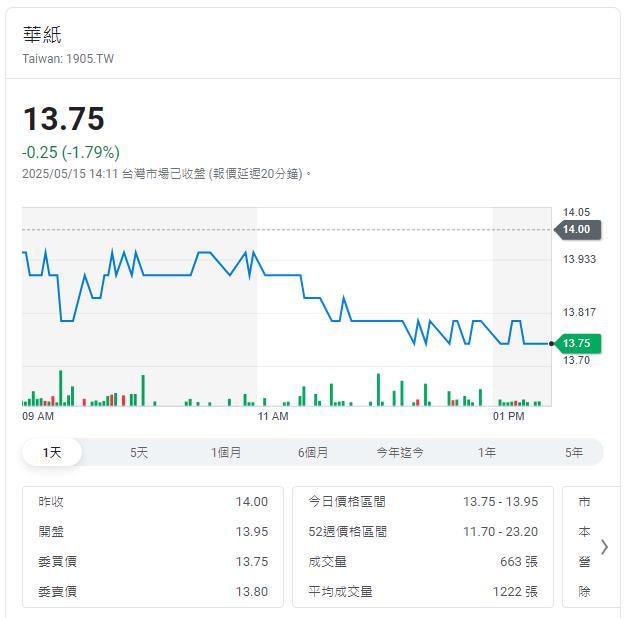Click the 成交量 row label
Image resolution: width=634 pixels, height=618 pixels.
click(x=328, y=562)
